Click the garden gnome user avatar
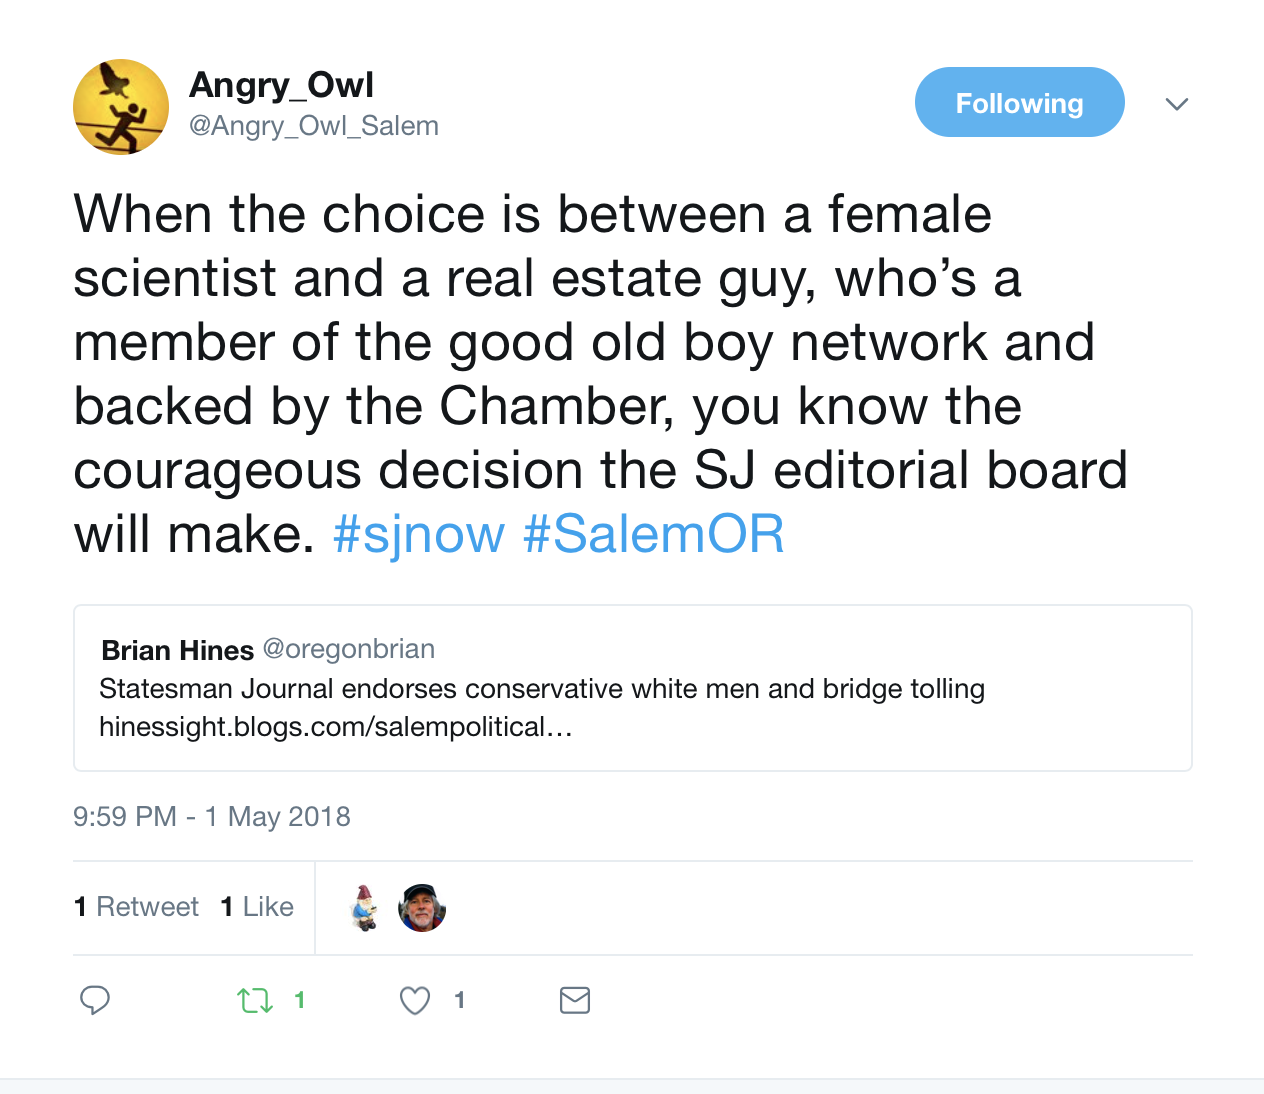The image size is (1264, 1094). pos(365,908)
